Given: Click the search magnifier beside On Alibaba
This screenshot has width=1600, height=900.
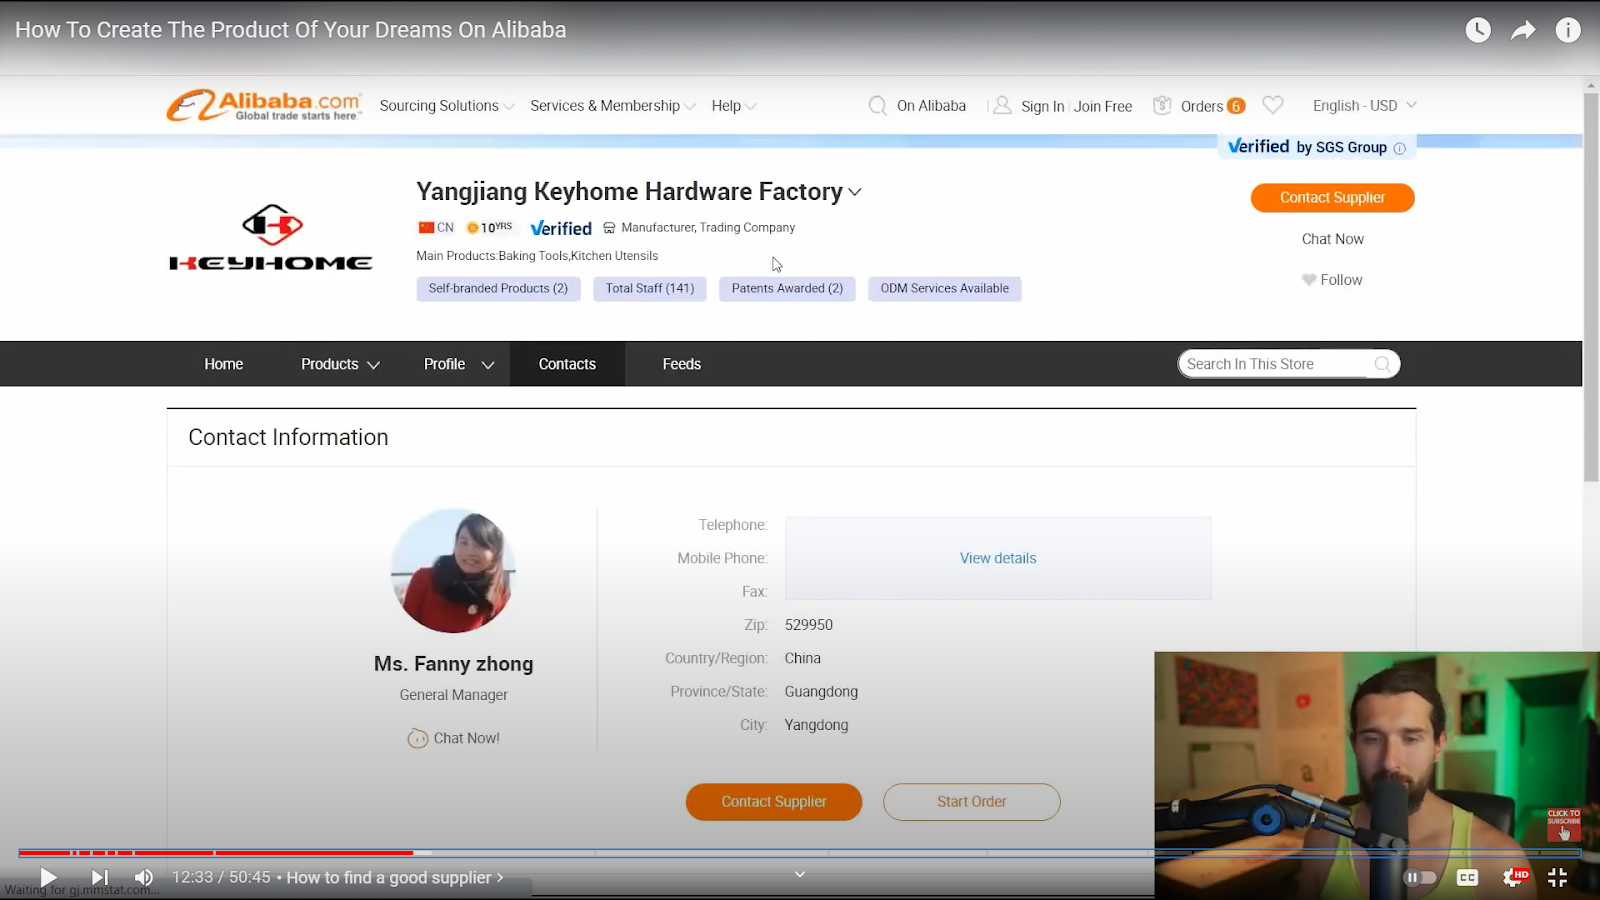Looking at the screenshot, I should [877, 106].
